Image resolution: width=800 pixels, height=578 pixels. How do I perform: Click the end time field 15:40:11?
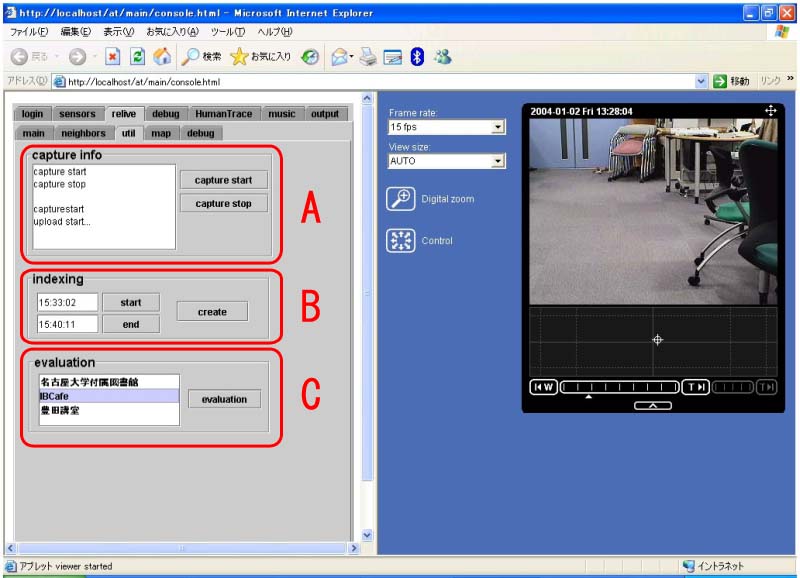(67, 324)
